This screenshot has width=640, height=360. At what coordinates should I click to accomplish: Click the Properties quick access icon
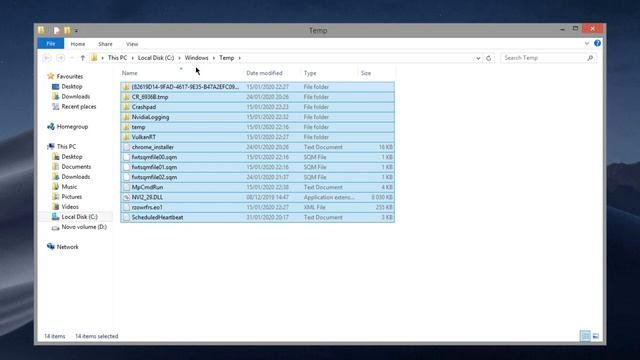coord(56,30)
